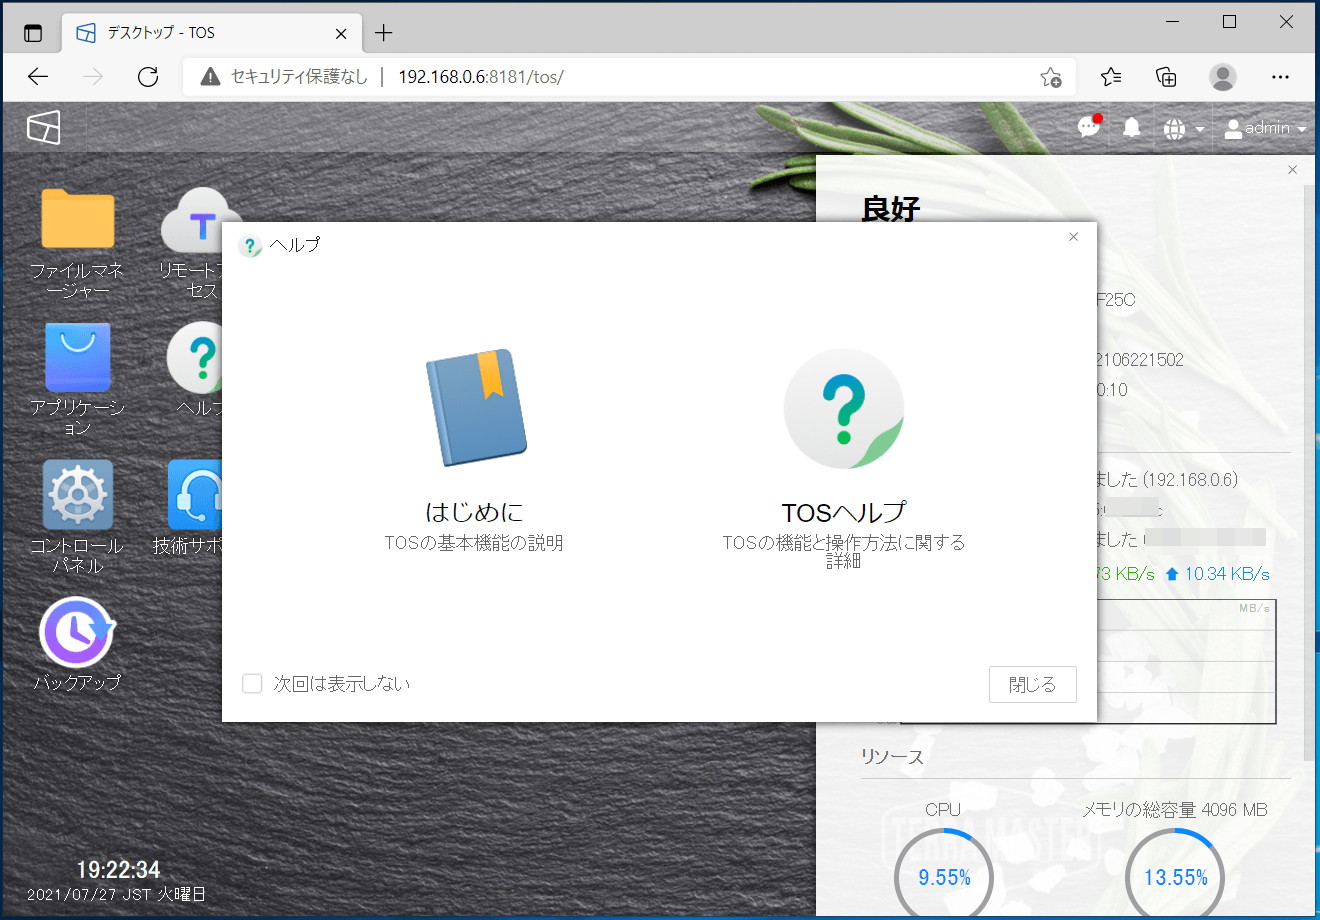Open the messages chat bubble icon
Viewport: 1320px width, 920px height.
(1089, 127)
